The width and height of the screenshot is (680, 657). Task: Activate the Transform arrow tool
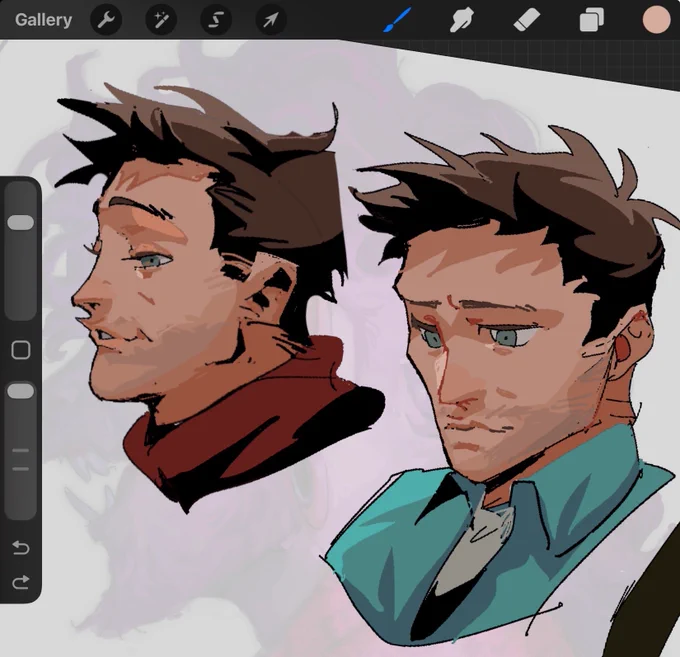(x=271, y=20)
